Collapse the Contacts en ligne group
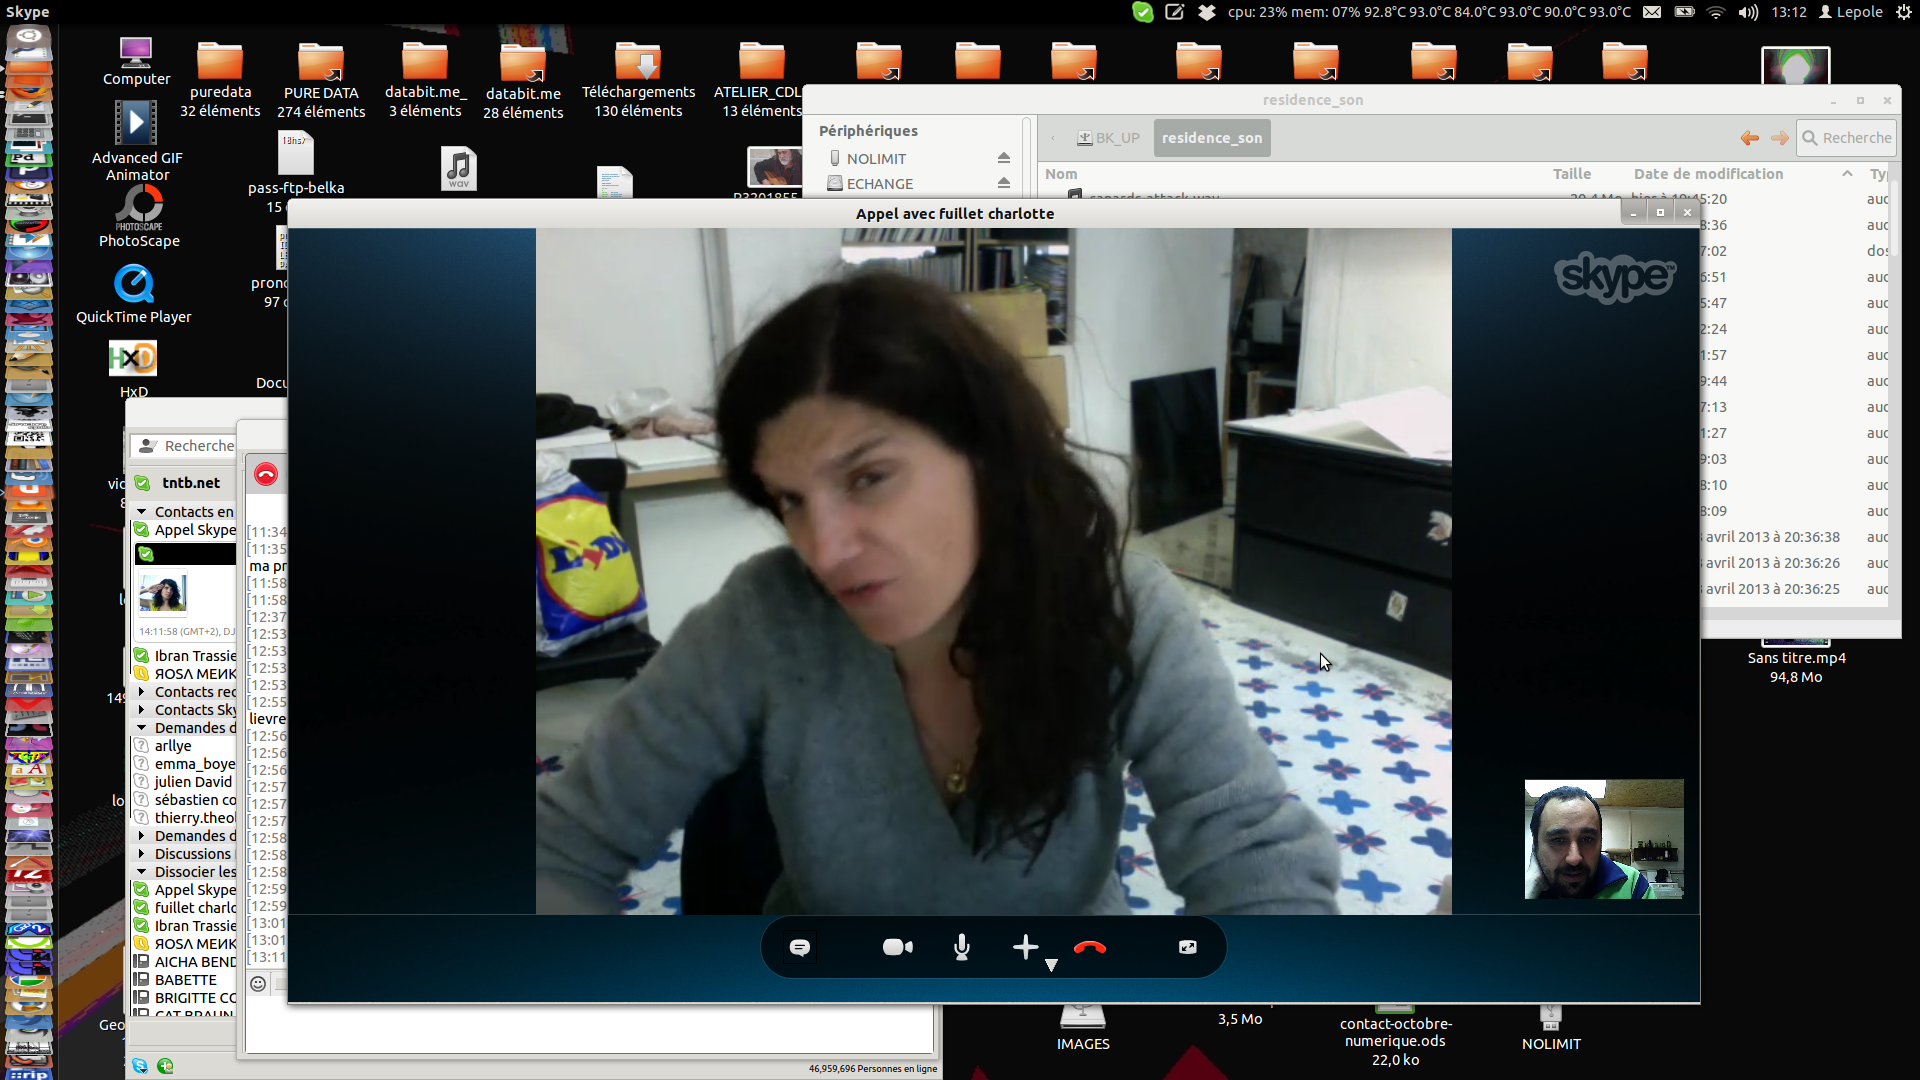Viewport: 1920px width, 1080px height. 142,512
